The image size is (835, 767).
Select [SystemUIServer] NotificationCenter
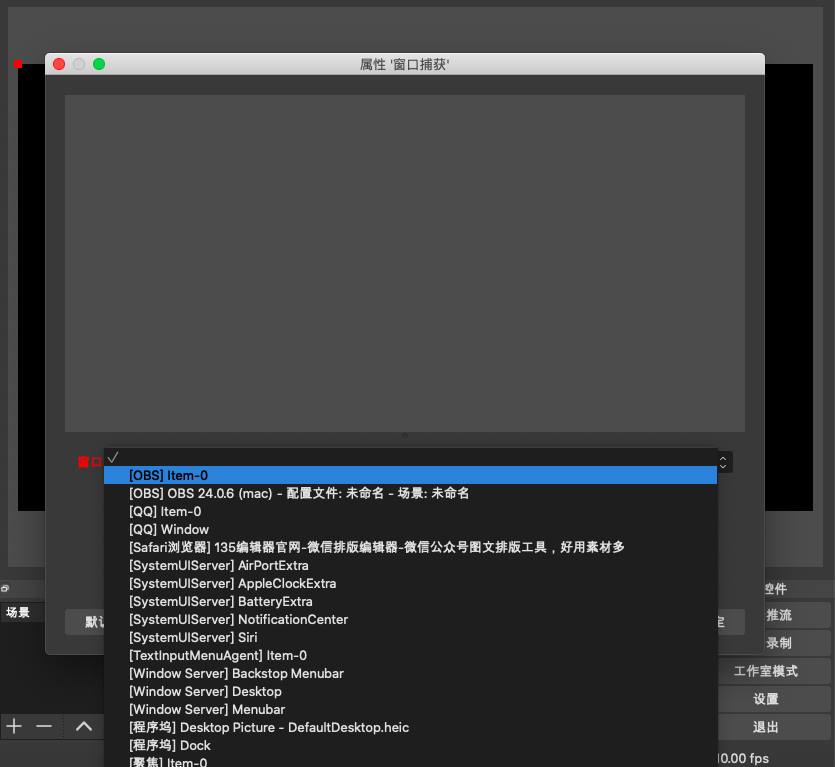tap(410, 619)
